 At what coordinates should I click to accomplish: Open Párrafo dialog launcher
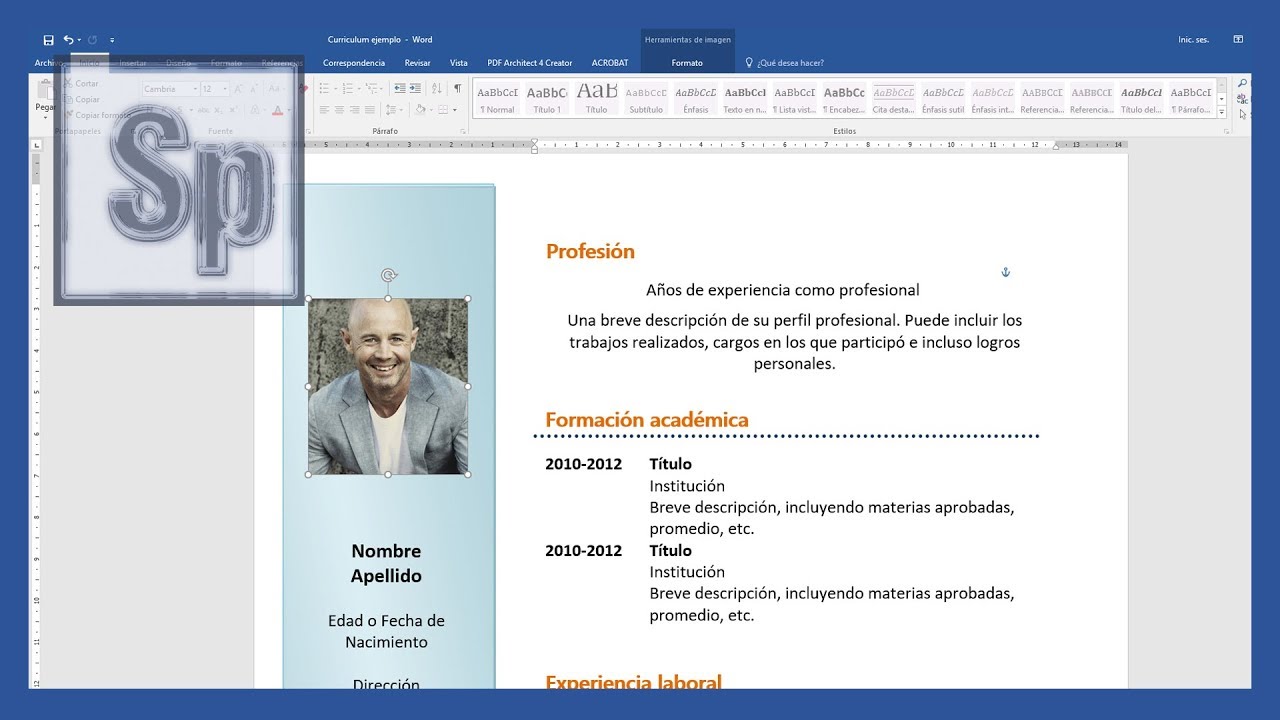[x=461, y=132]
